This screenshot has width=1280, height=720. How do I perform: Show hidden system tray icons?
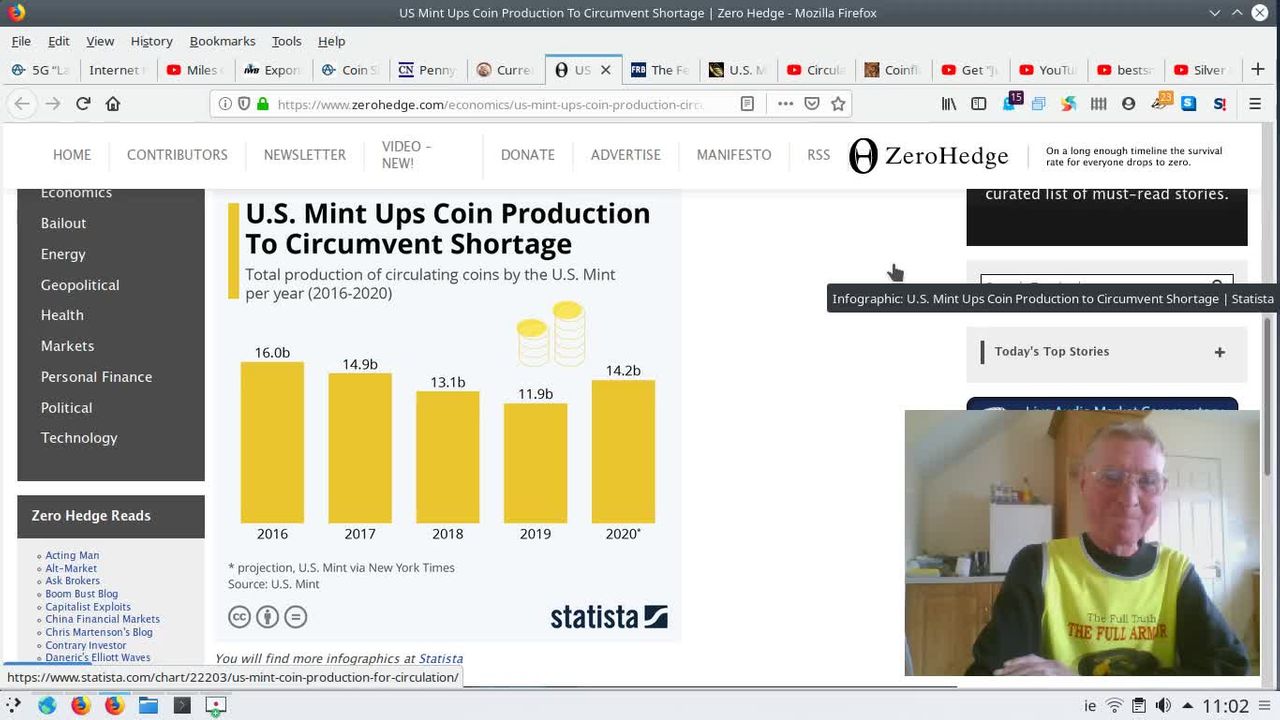coord(1187,706)
